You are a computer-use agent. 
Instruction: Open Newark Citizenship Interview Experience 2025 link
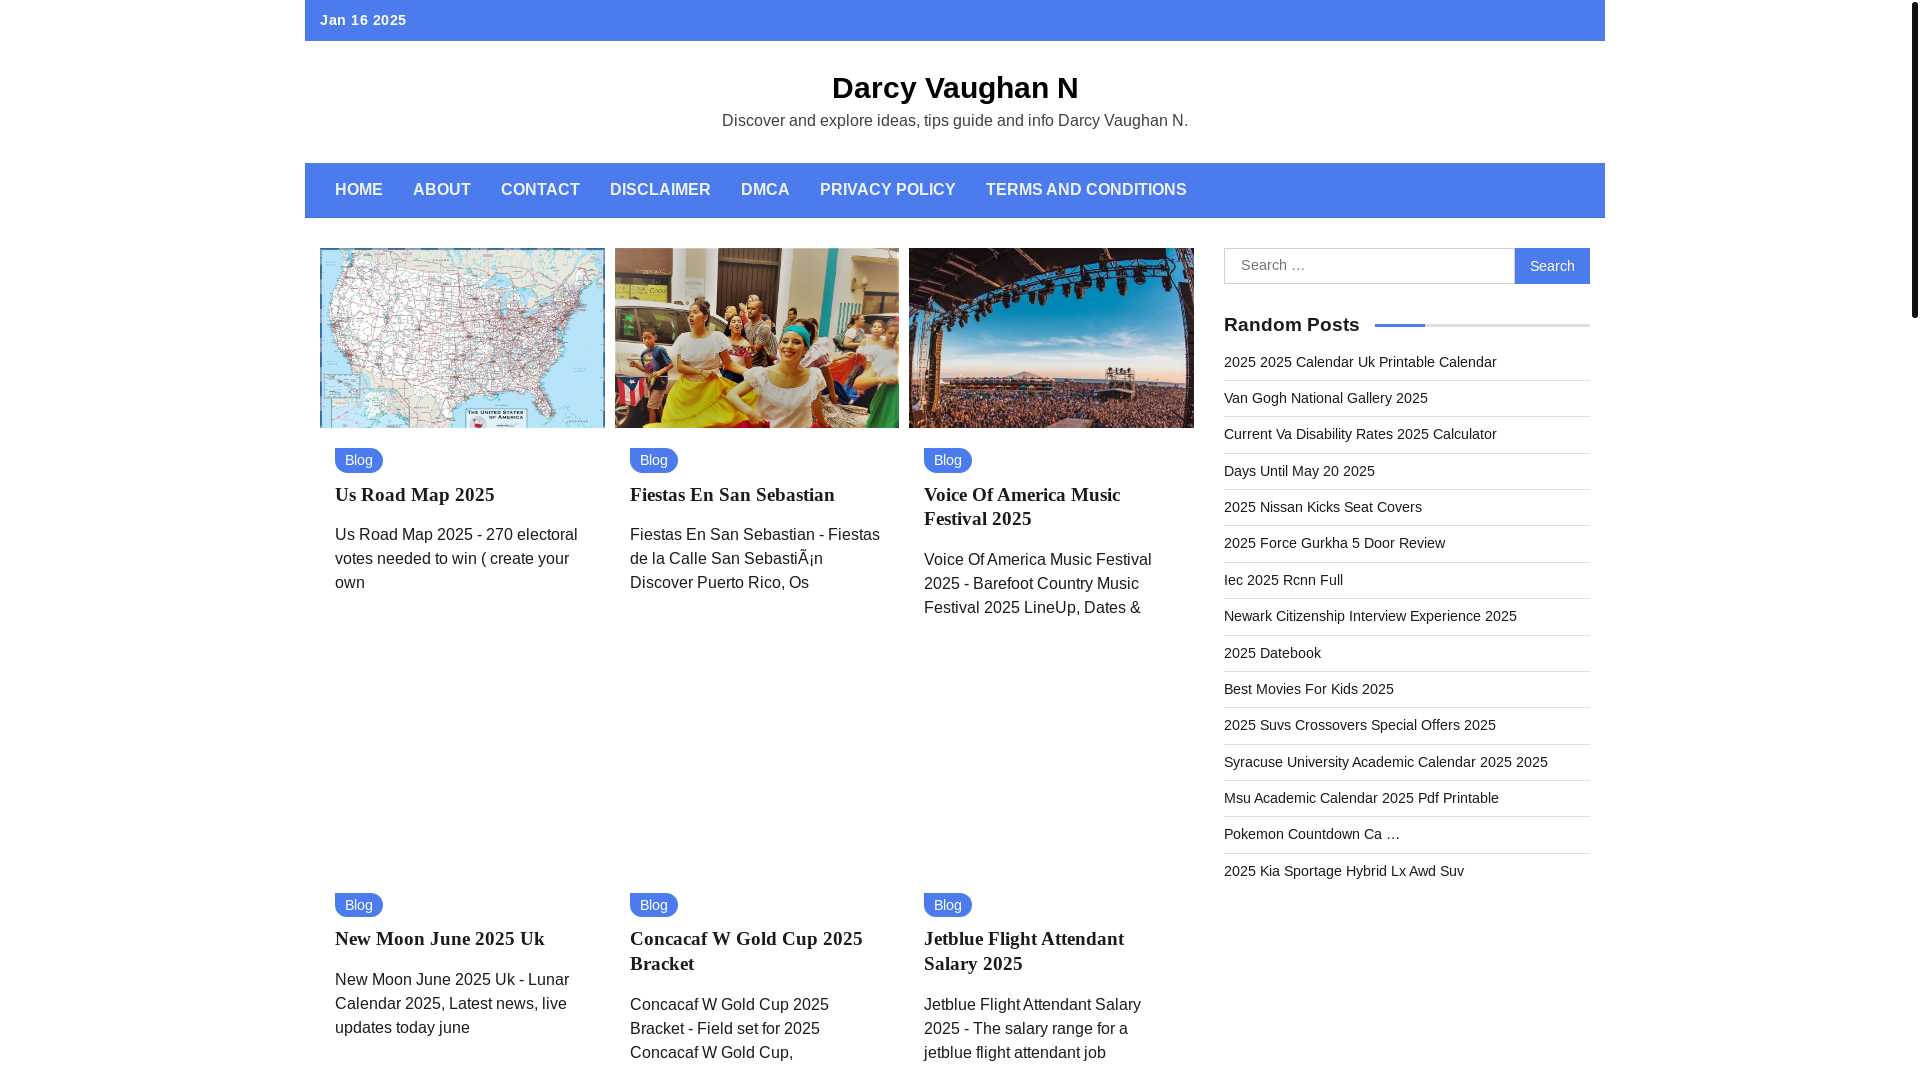[1370, 616]
